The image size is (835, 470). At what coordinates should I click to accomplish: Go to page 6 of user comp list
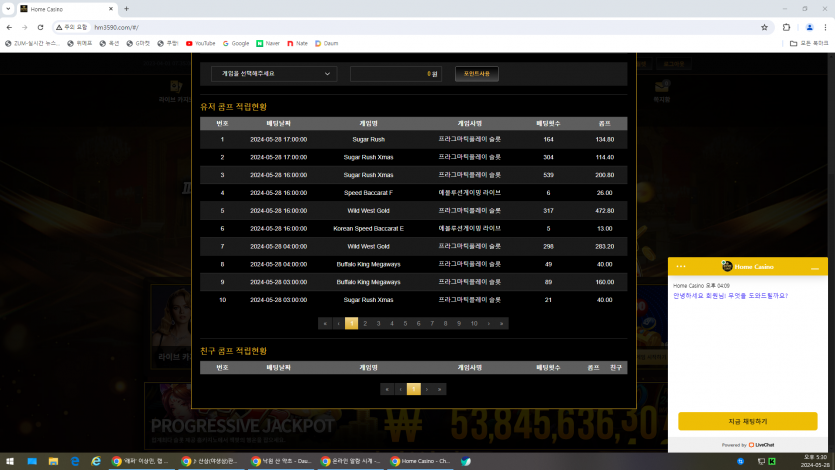(x=419, y=324)
